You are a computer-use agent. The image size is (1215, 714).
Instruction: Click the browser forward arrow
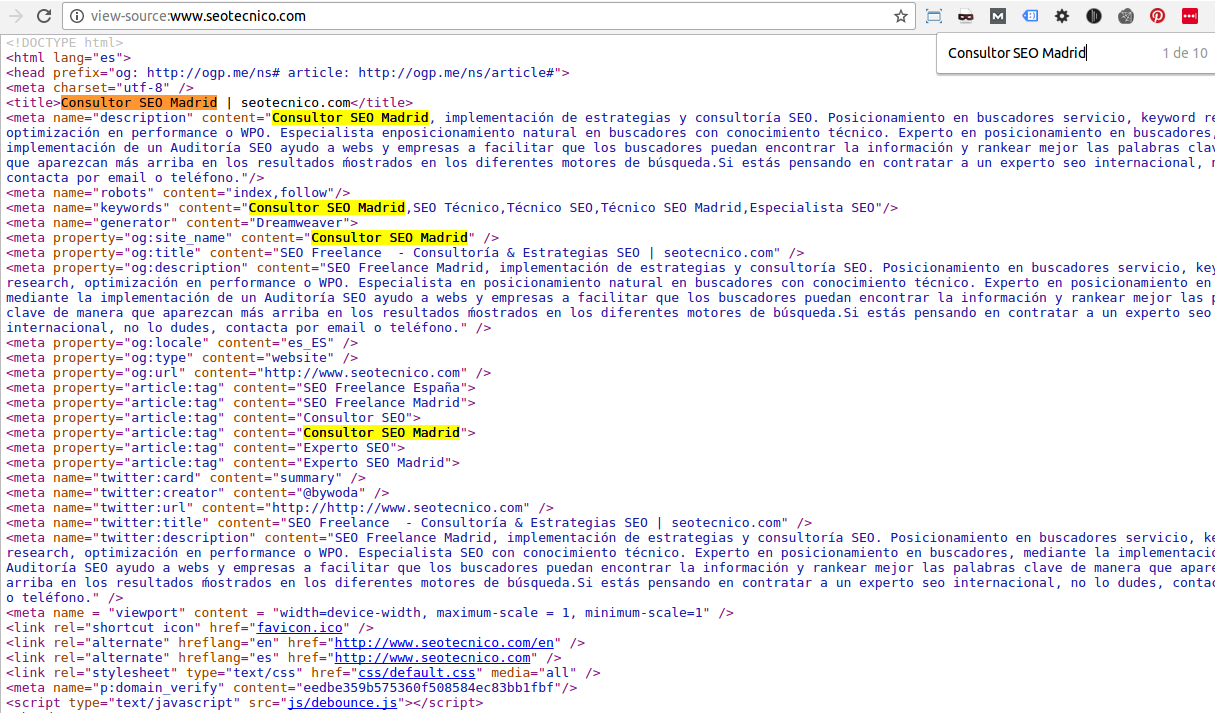(x=15, y=16)
